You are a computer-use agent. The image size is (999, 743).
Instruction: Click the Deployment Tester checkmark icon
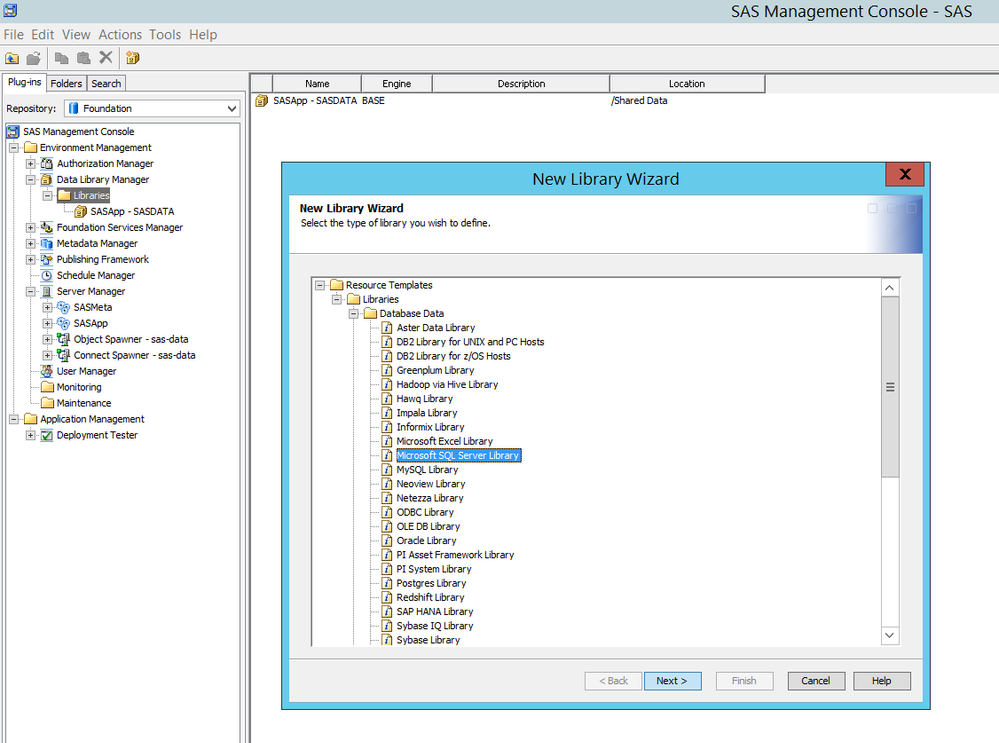(47, 435)
